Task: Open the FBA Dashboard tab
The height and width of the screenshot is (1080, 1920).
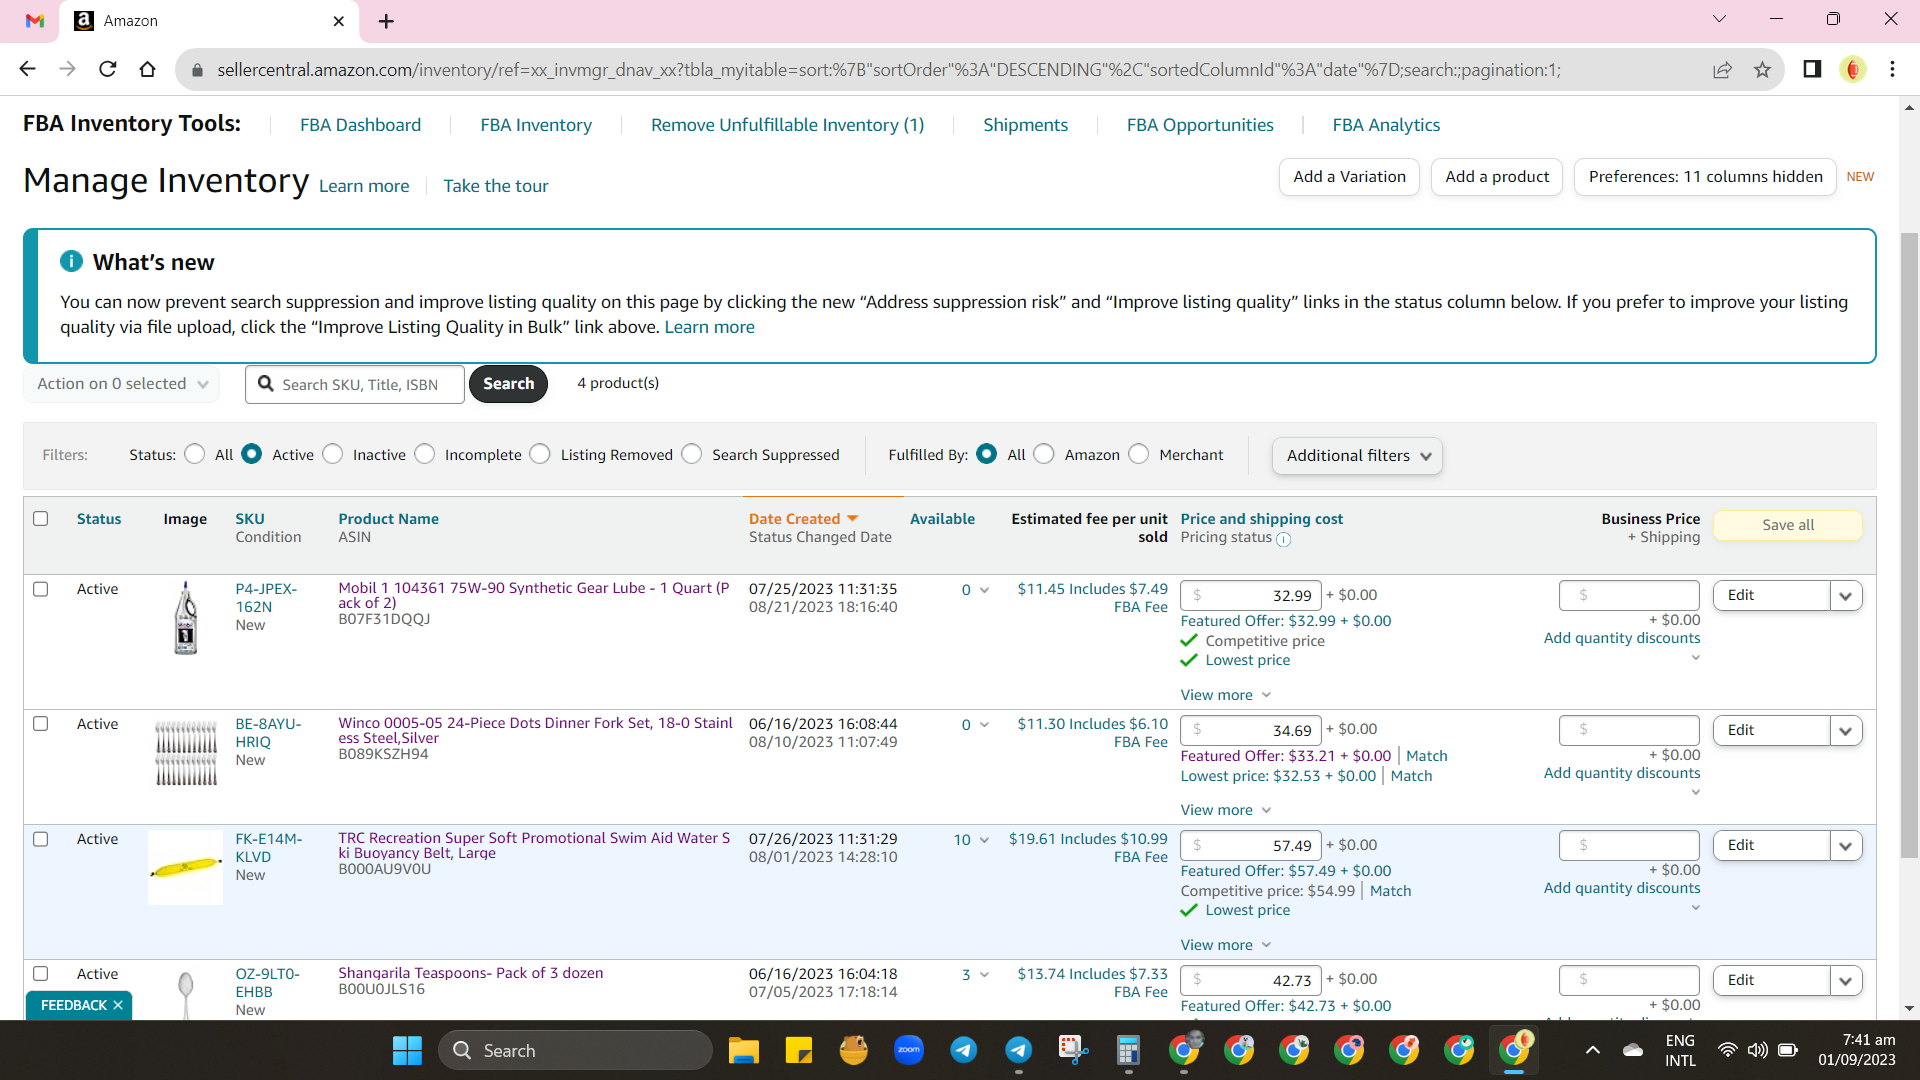Action: pos(360,125)
